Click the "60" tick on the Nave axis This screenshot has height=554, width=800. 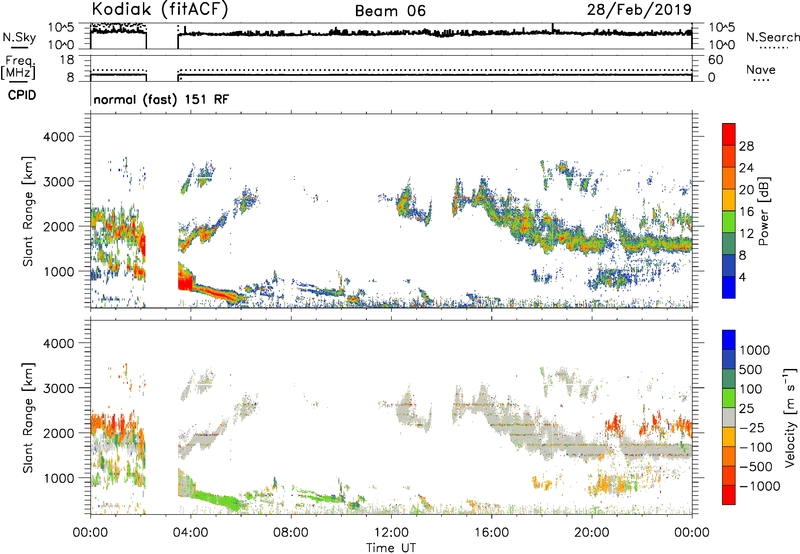[715, 60]
